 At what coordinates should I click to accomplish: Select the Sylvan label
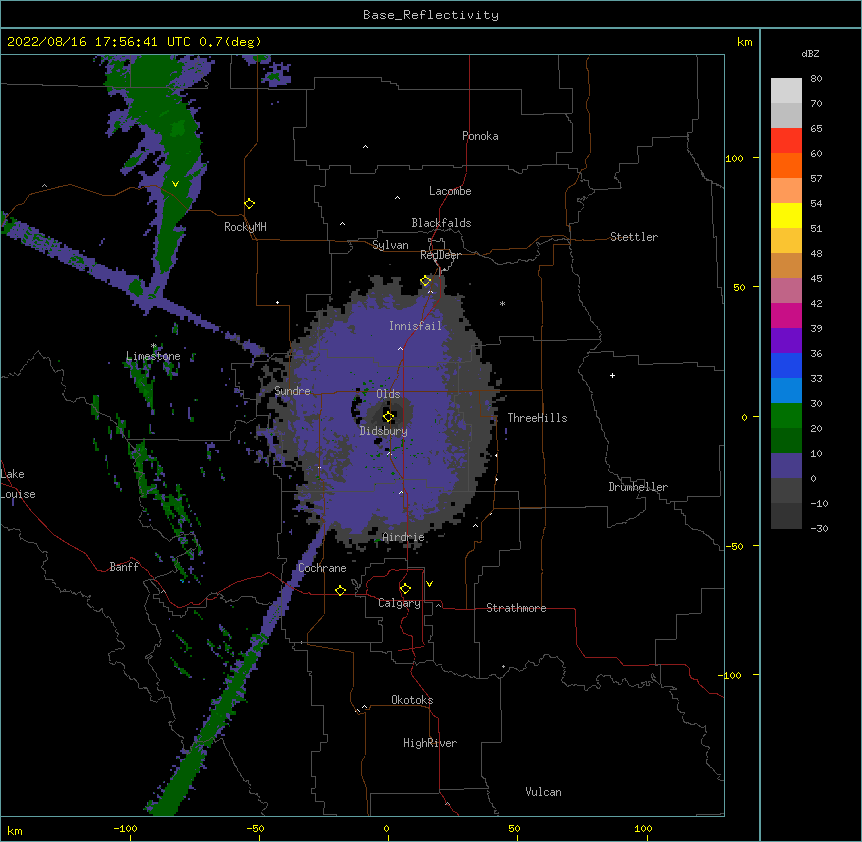(x=390, y=245)
